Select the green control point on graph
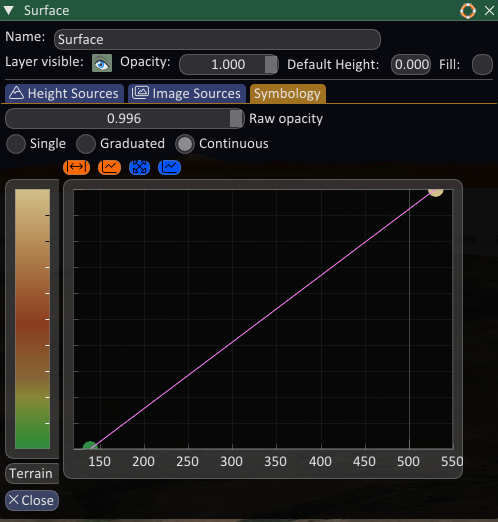 (90, 446)
